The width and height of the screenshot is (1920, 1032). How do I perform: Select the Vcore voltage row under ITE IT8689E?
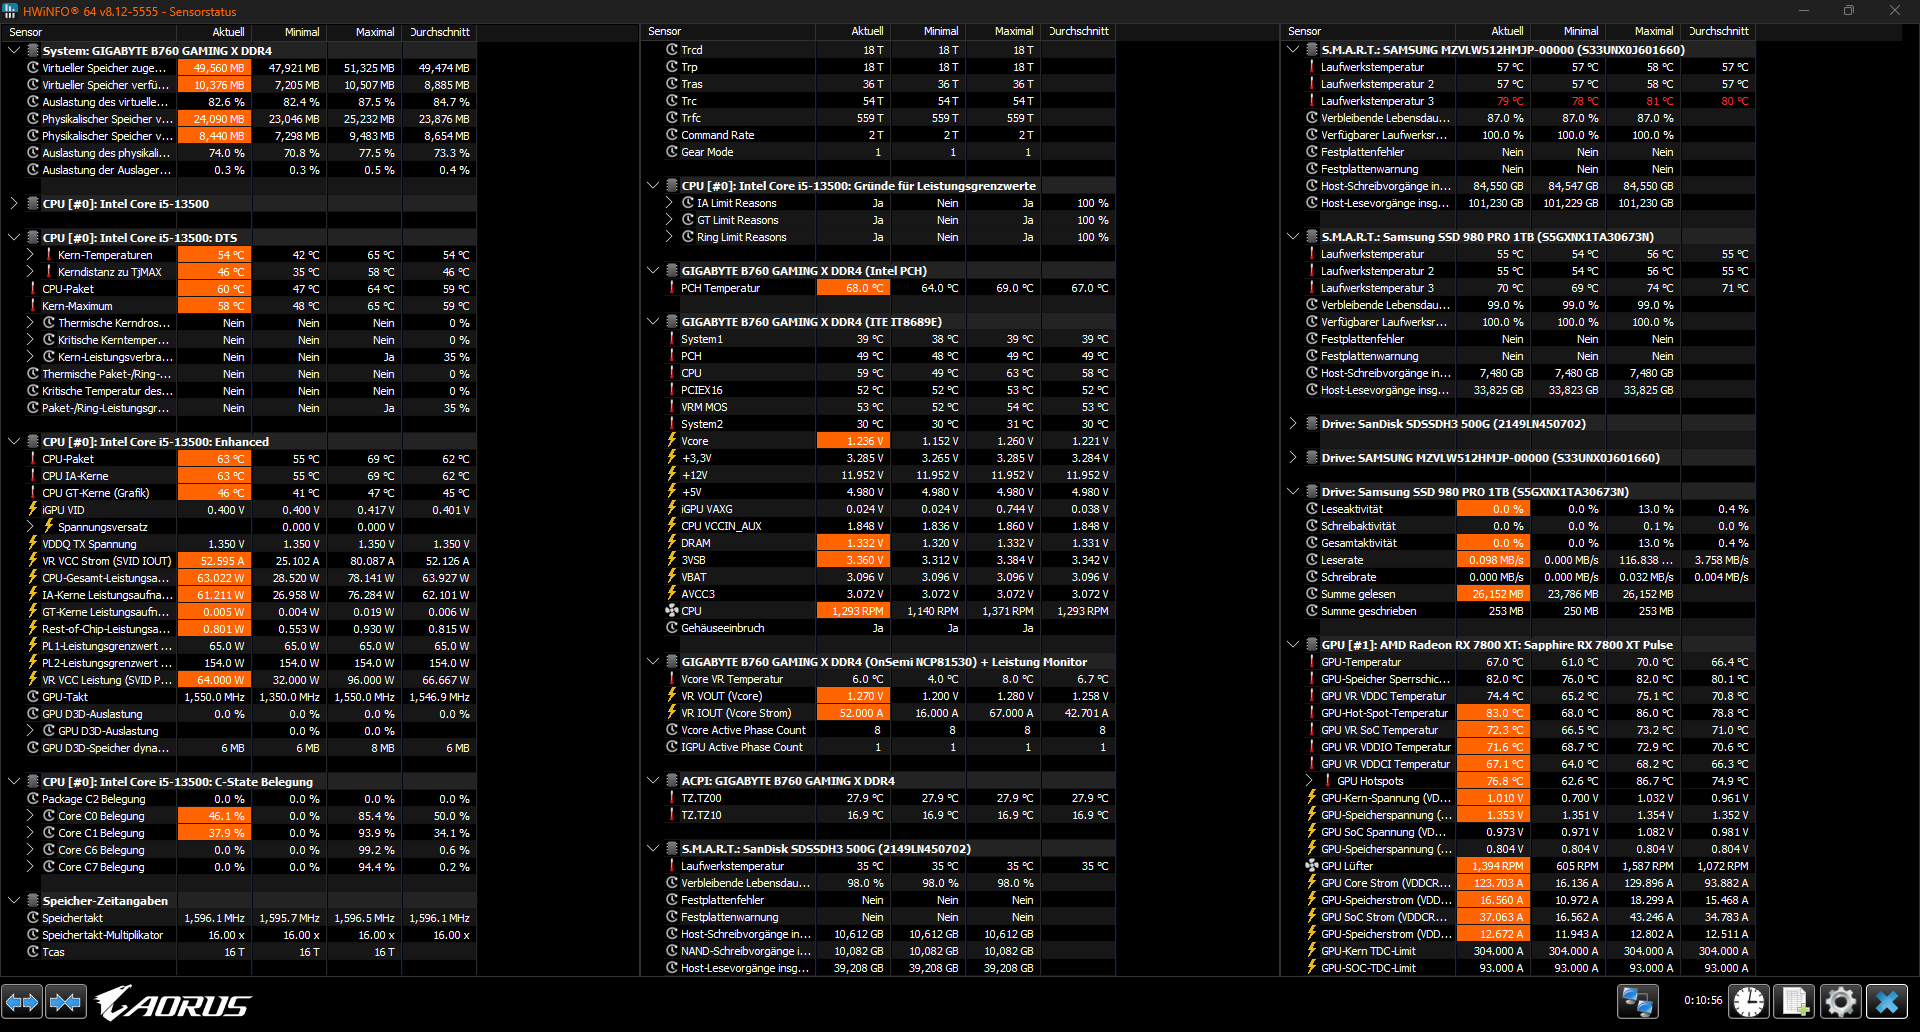[x=878, y=440]
